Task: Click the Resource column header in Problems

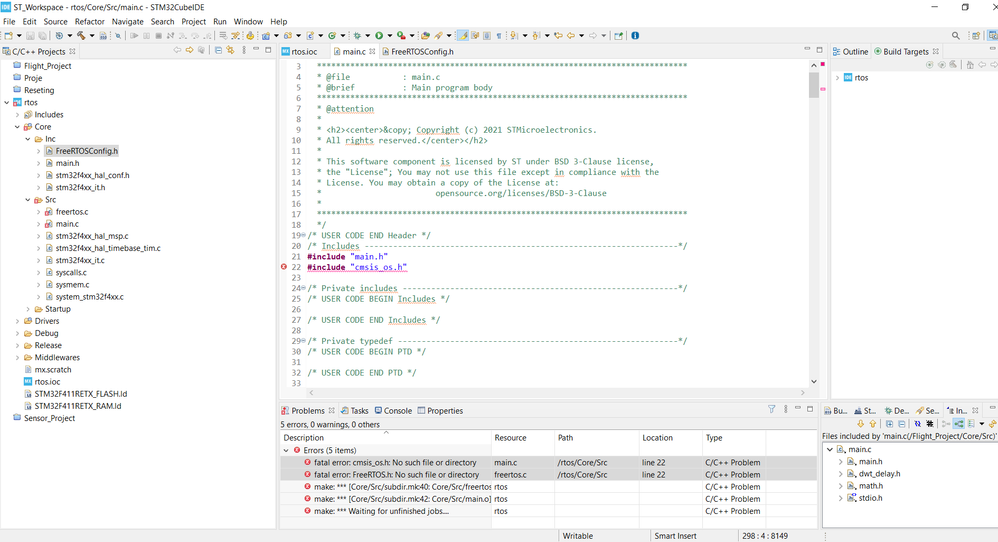Action: coord(523,438)
